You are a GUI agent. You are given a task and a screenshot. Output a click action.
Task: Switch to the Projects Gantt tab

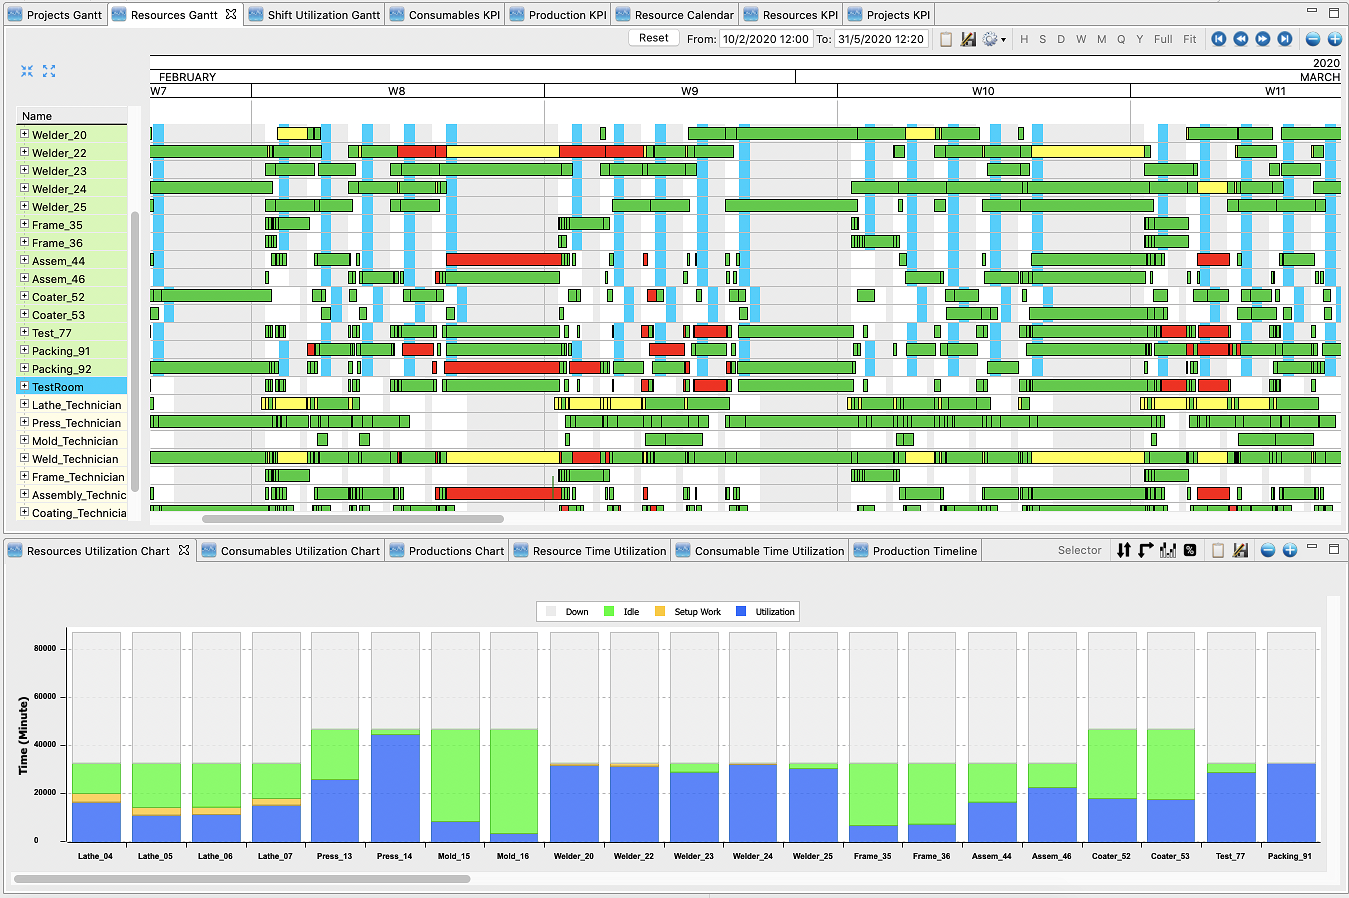tap(55, 15)
